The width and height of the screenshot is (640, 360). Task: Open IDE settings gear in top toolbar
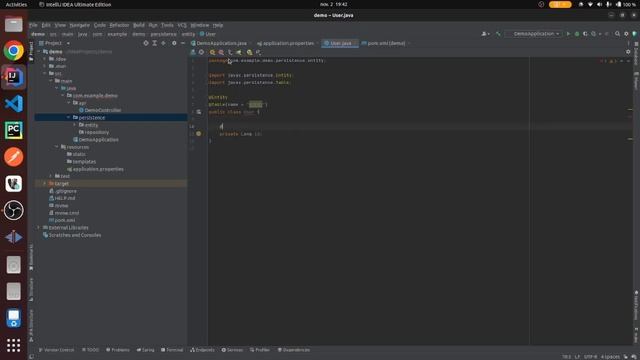[626, 34]
